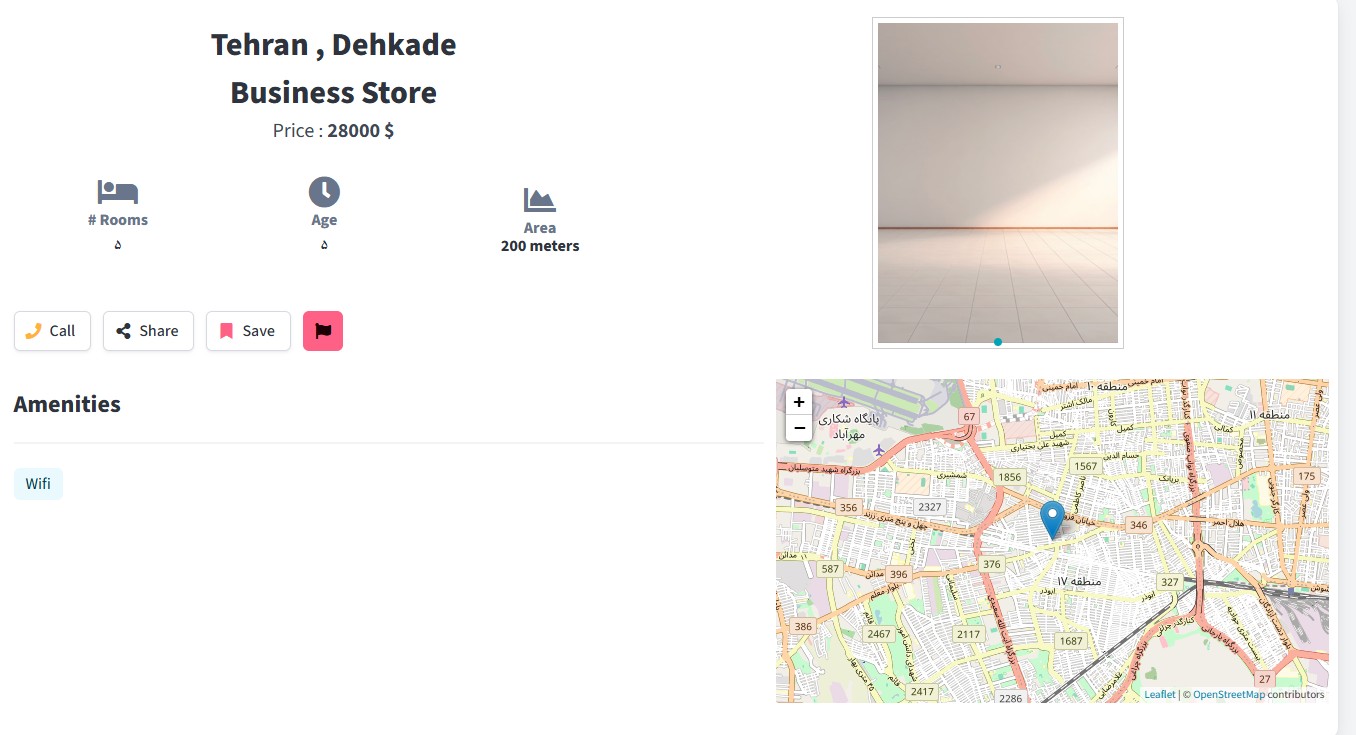
Task: Click the area chart icon
Action: point(540,200)
